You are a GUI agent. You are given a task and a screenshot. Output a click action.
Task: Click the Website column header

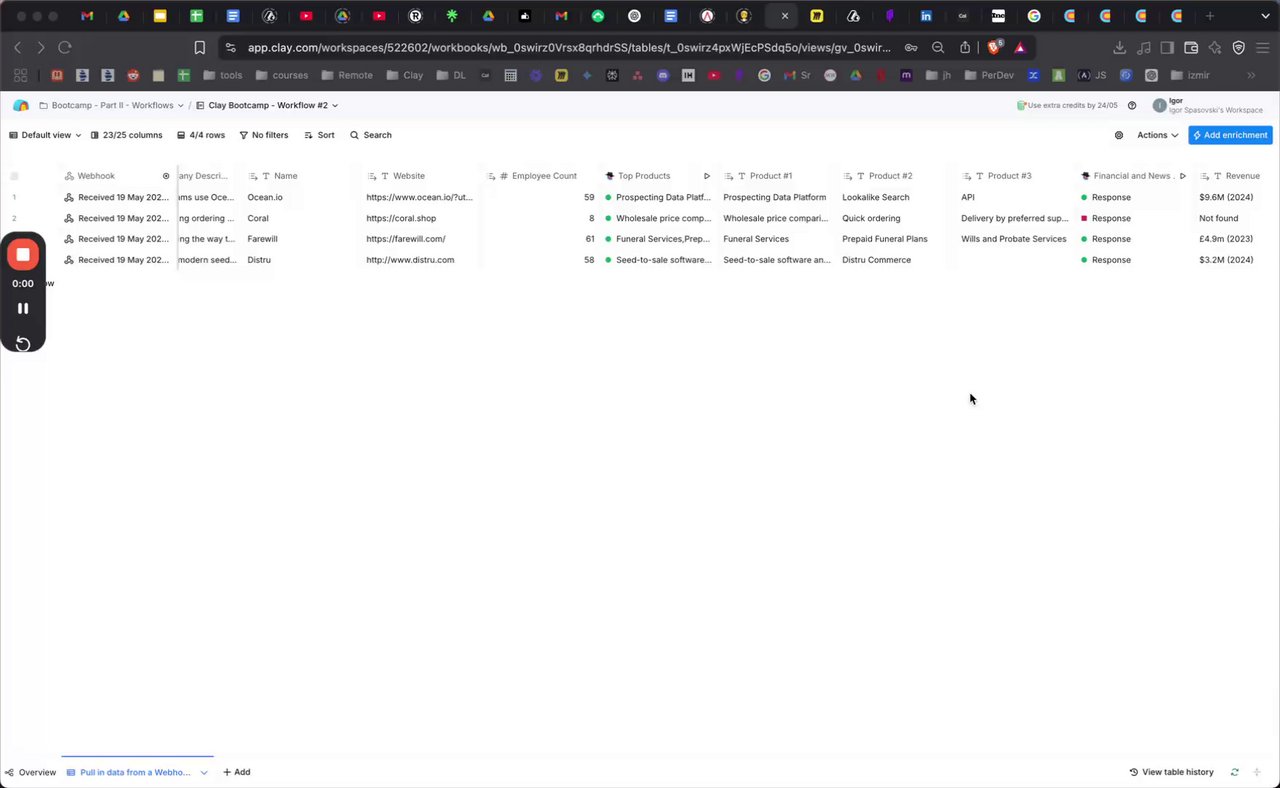coord(421,176)
